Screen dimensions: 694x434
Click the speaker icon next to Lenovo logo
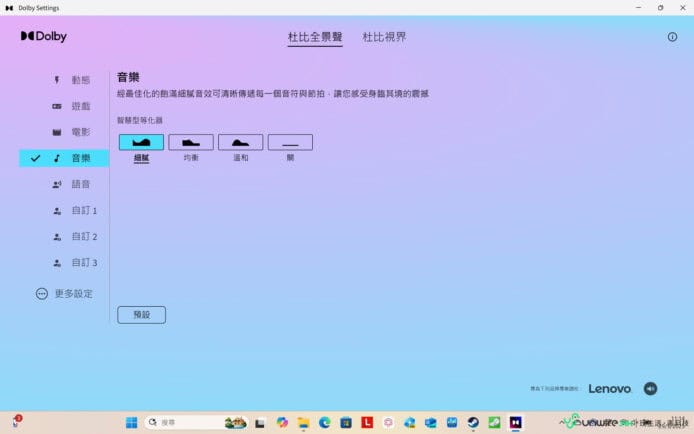(650, 388)
